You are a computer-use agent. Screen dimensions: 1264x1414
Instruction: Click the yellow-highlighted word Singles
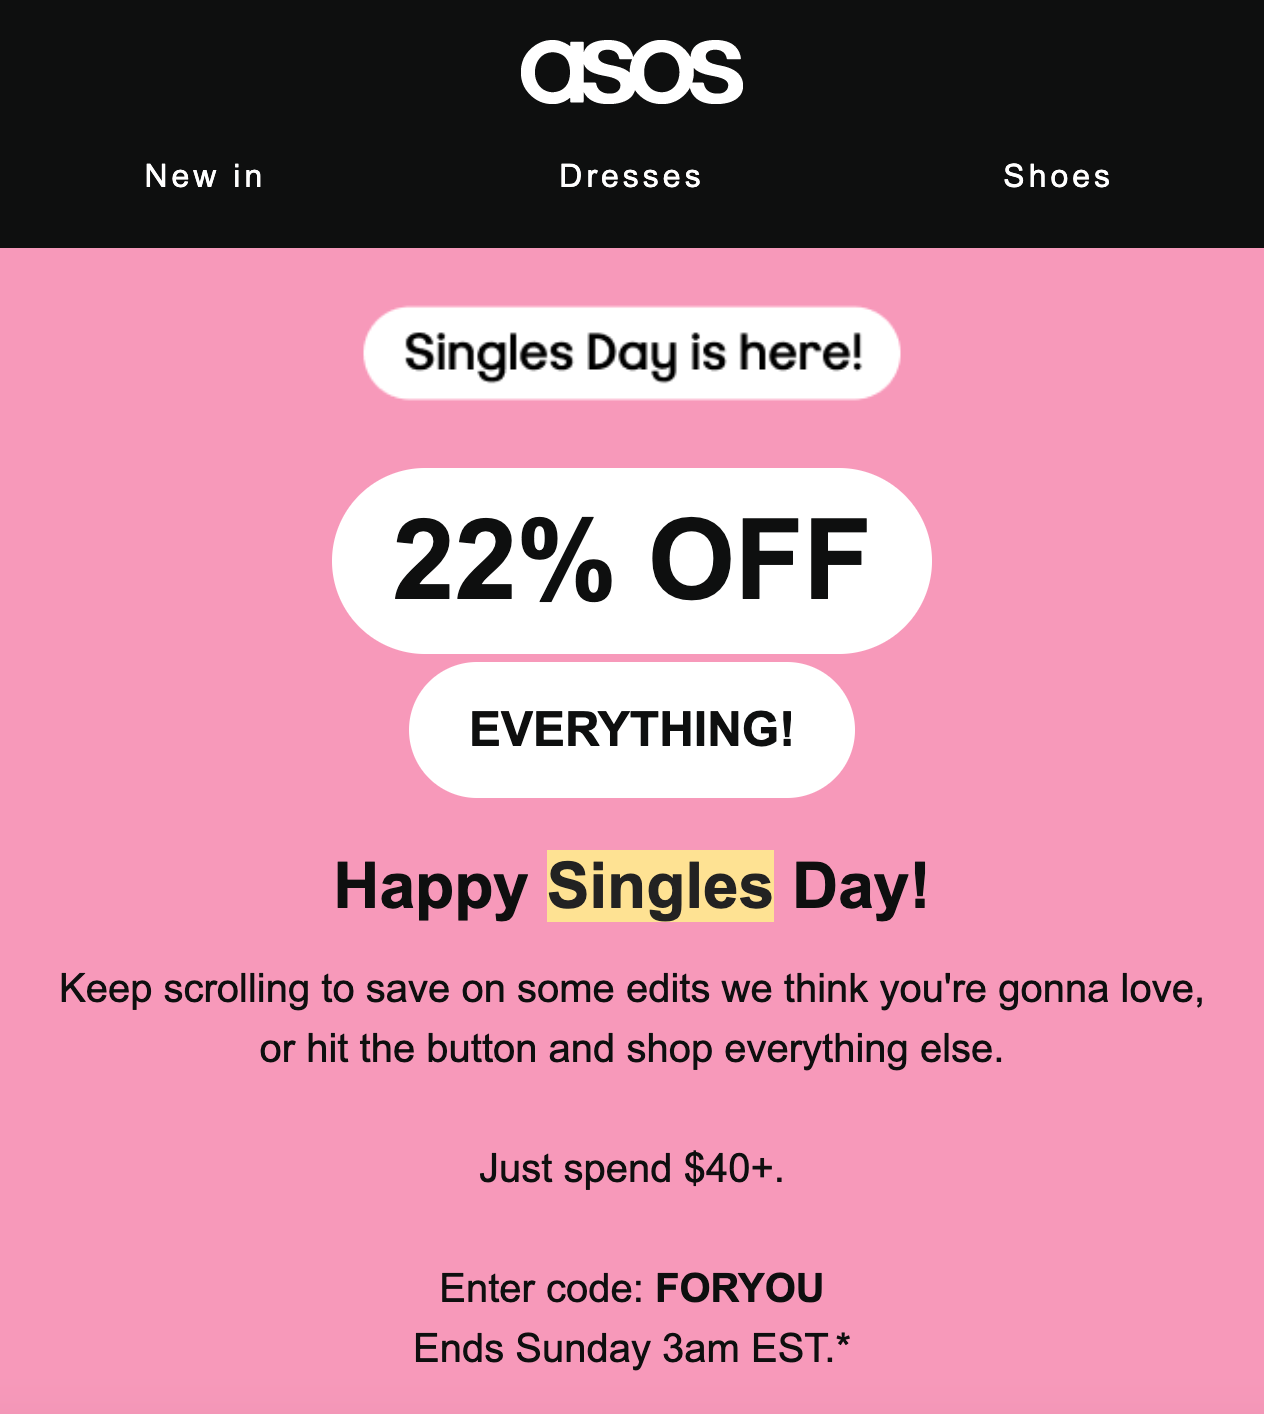[x=660, y=886]
